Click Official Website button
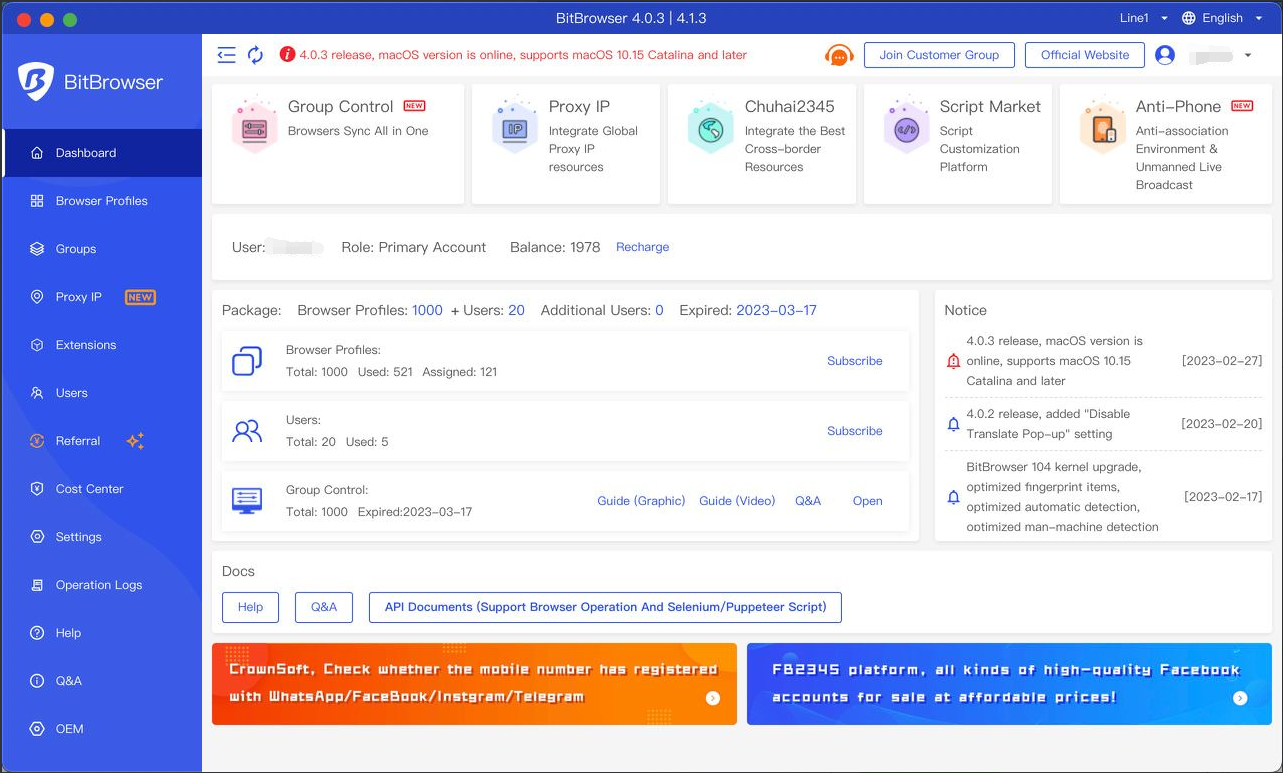1283x773 pixels. tap(1085, 55)
